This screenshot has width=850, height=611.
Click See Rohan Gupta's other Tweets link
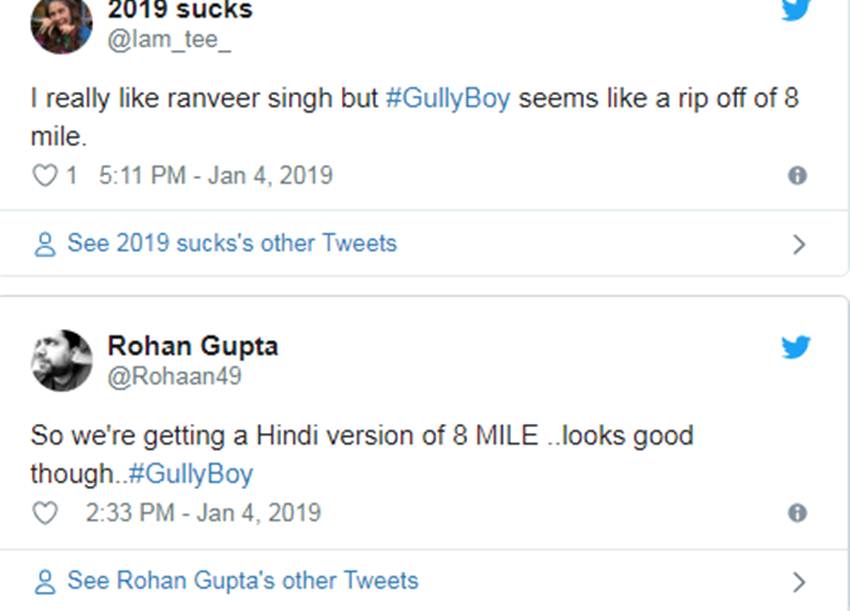click(x=242, y=580)
